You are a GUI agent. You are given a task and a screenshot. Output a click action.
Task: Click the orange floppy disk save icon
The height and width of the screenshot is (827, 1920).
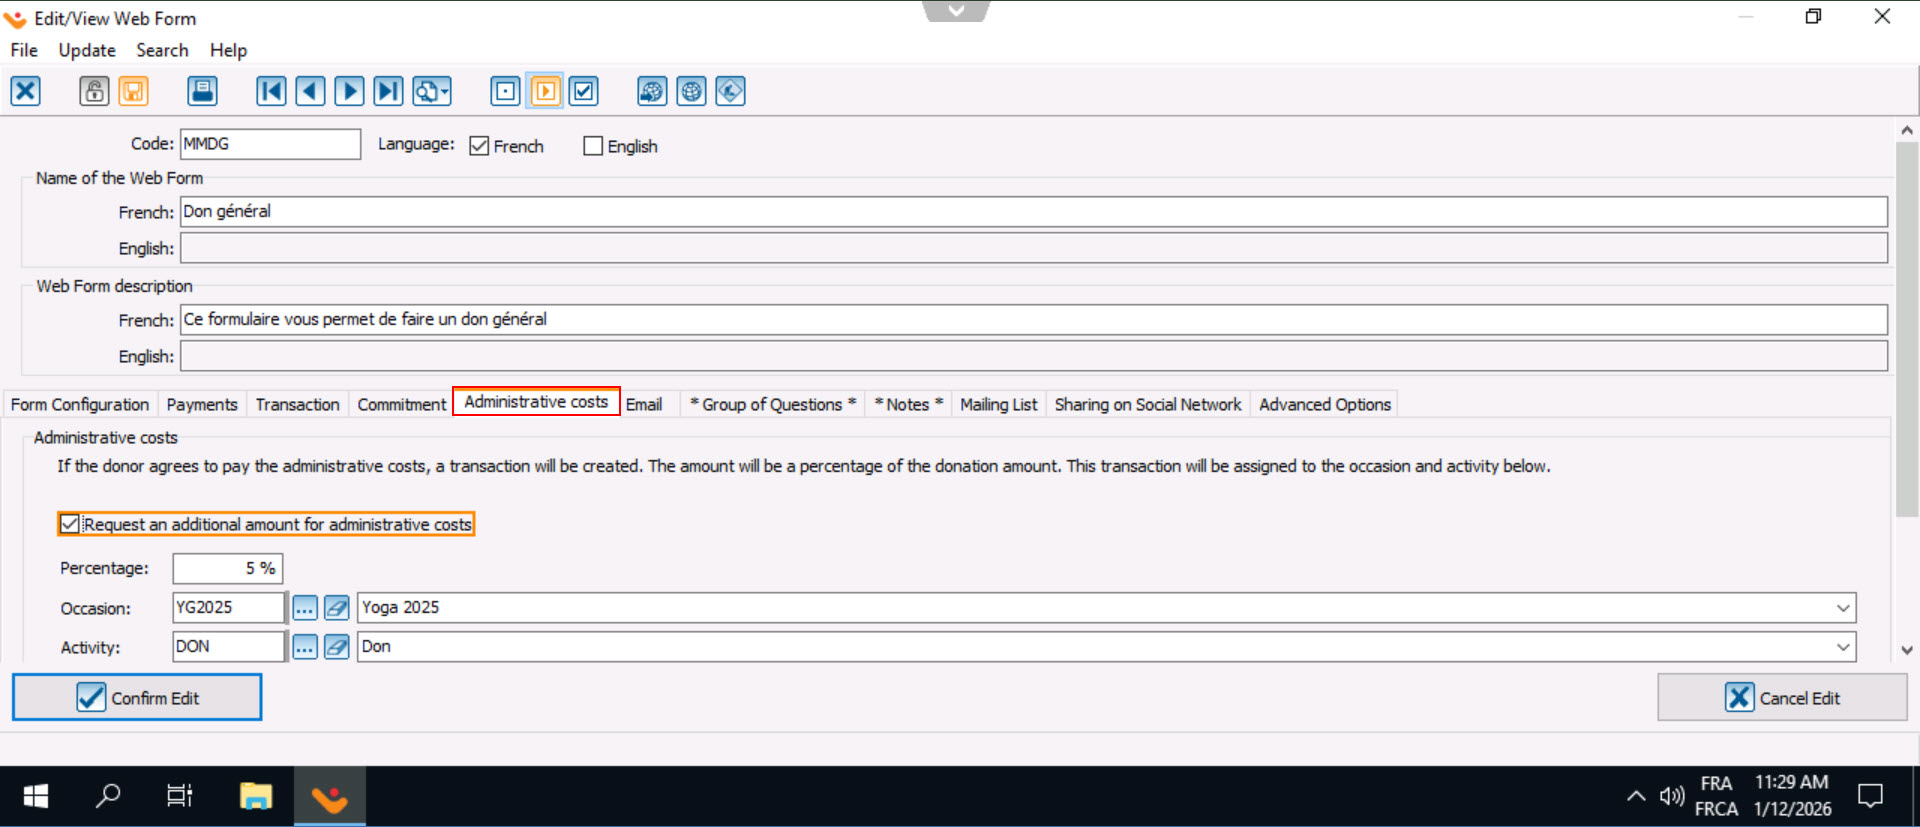click(x=134, y=91)
